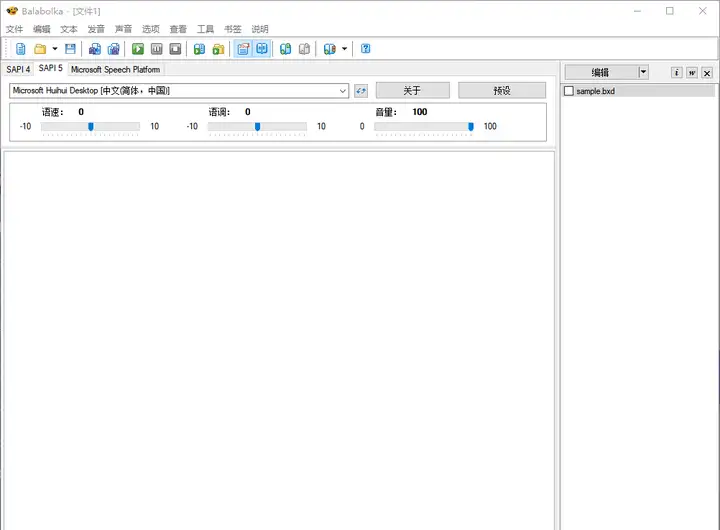This screenshot has width=720, height=530.
Task: Open the 发音 menu
Action: (x=96, y=29)
